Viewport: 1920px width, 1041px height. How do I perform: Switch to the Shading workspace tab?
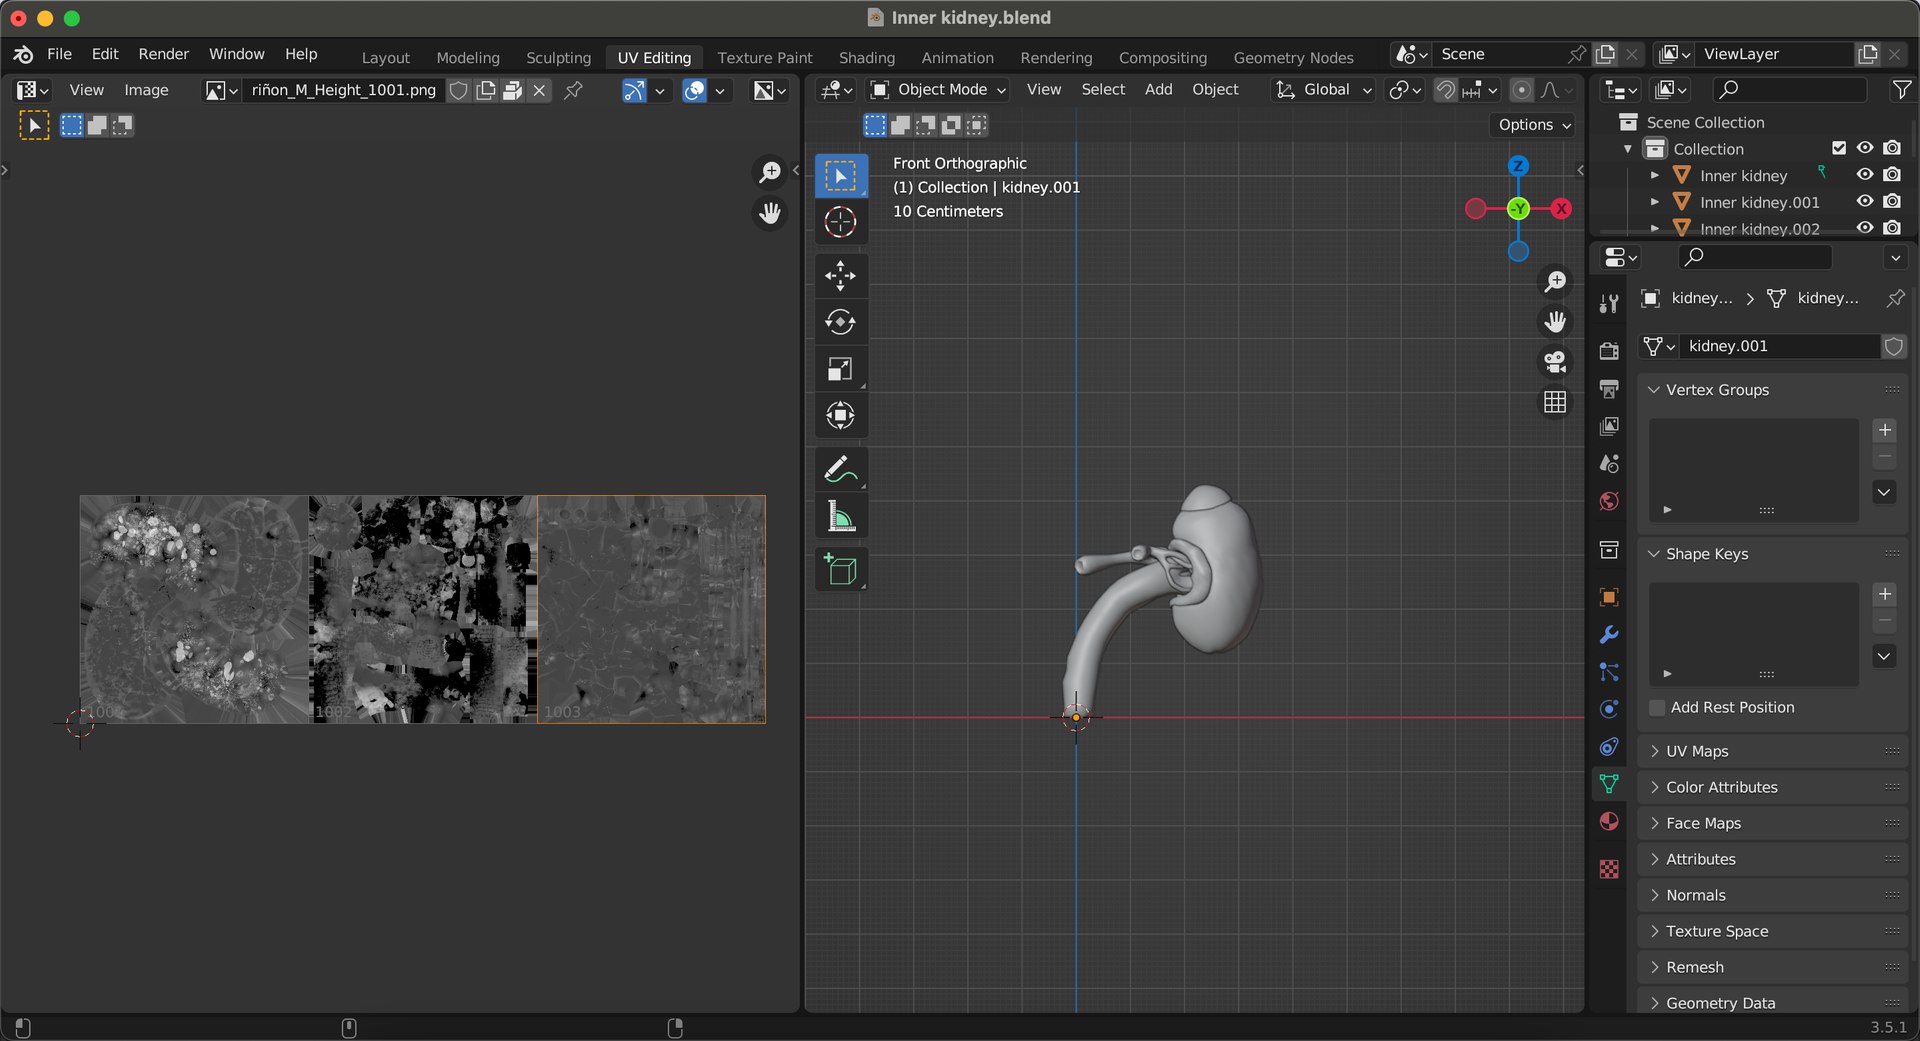(x=867, y=58)
